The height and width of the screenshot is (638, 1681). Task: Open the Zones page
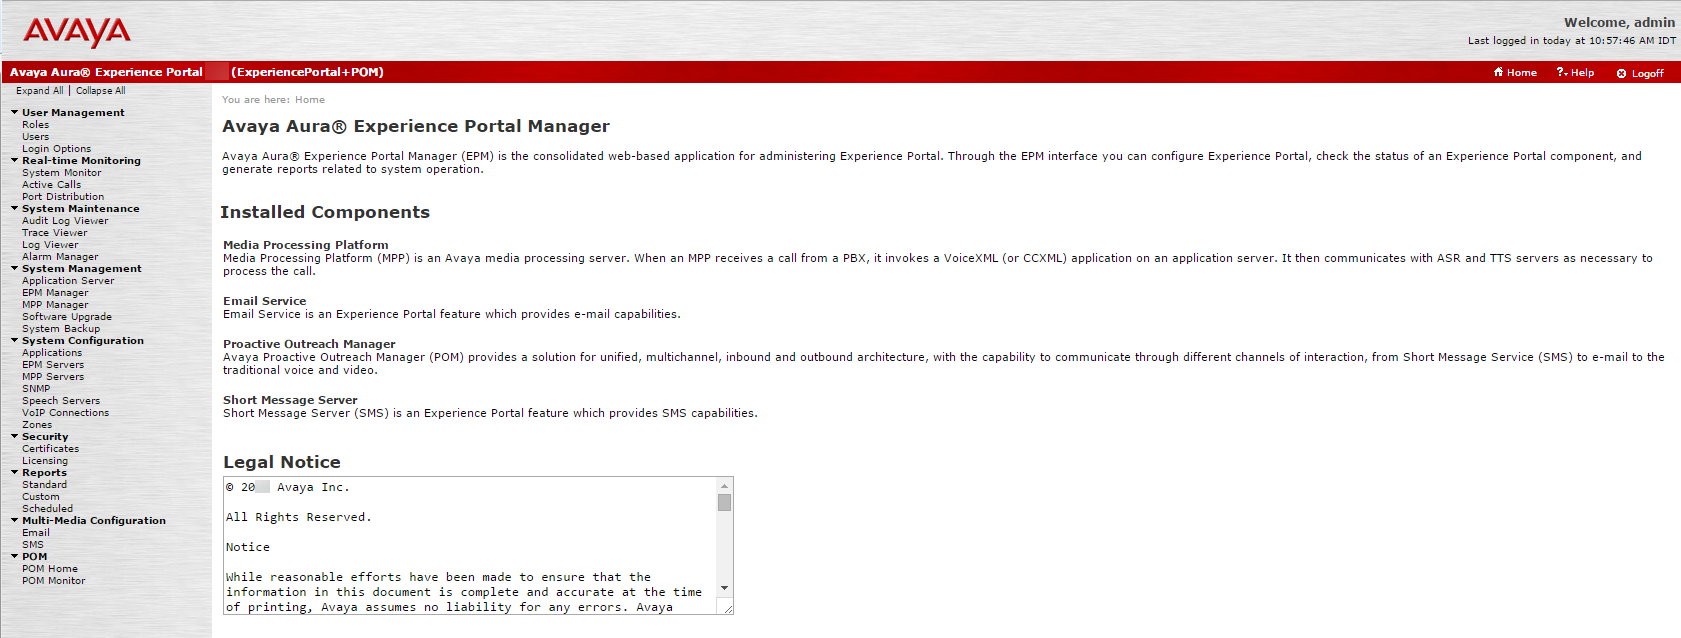(37, 425)
